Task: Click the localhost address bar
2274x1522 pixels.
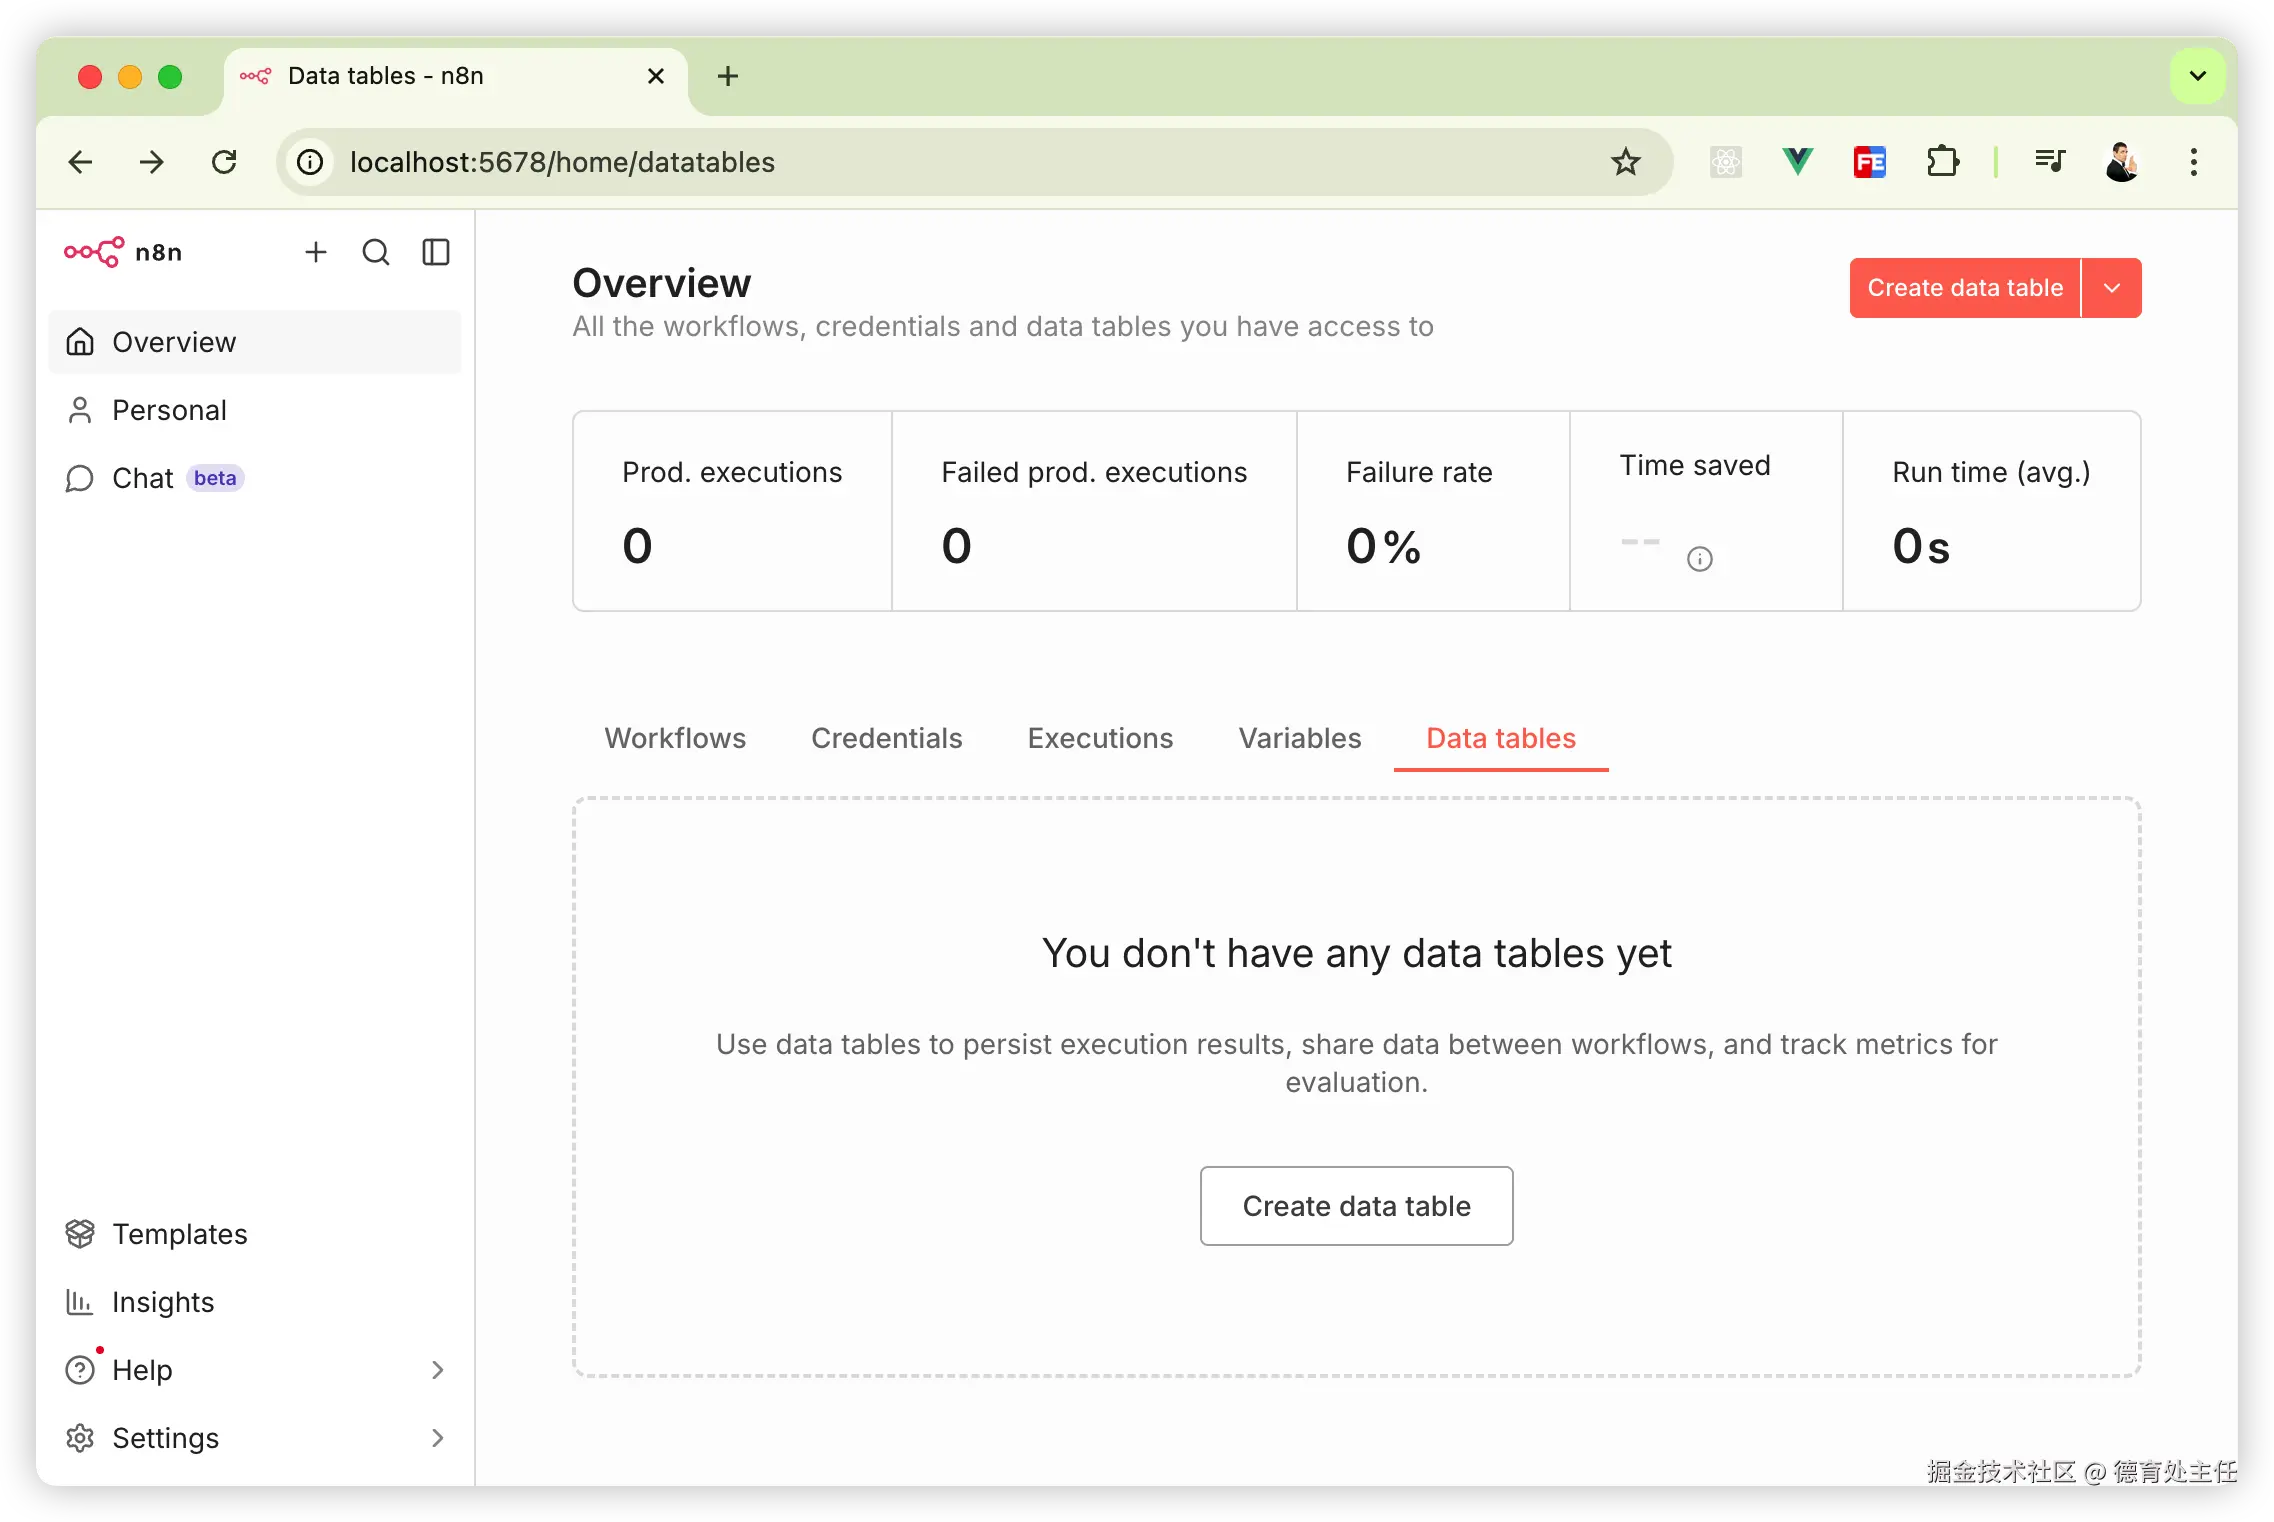Action: pos(900,162)
